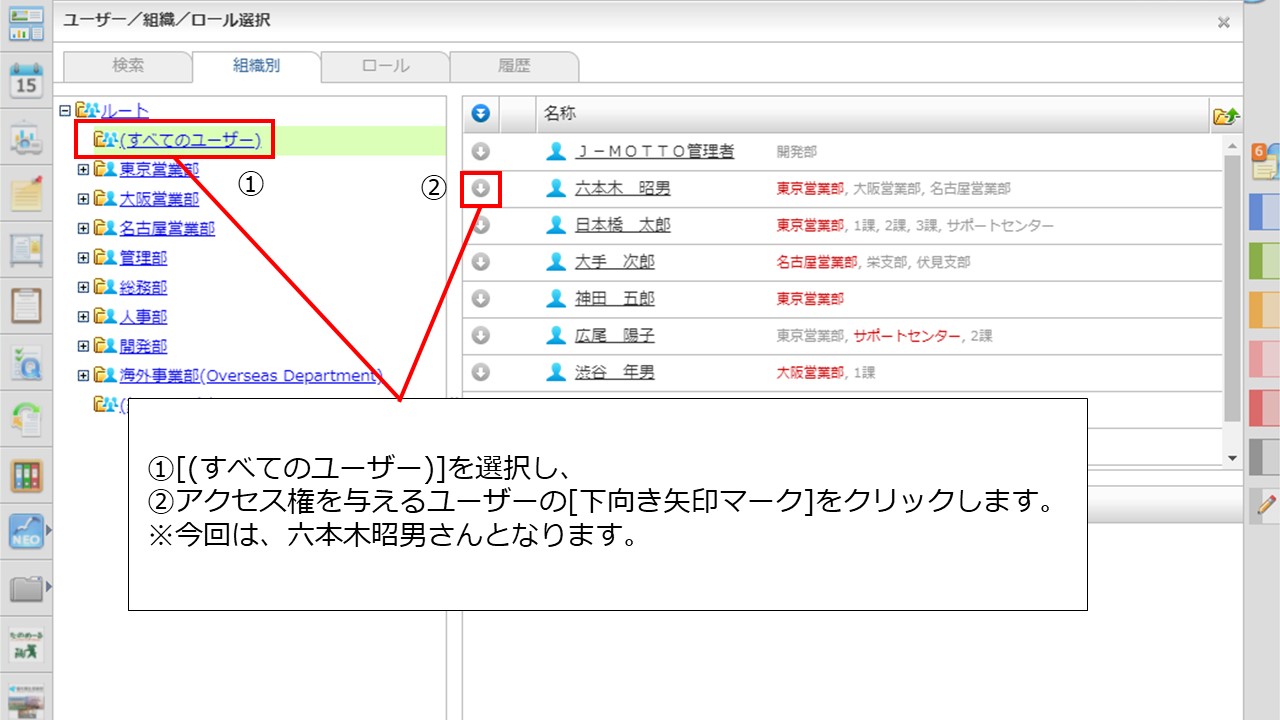Close the ユーザー/組織/ロール選択 dialog
The image size is (1280, 720).
click(x=1223, y=22)
